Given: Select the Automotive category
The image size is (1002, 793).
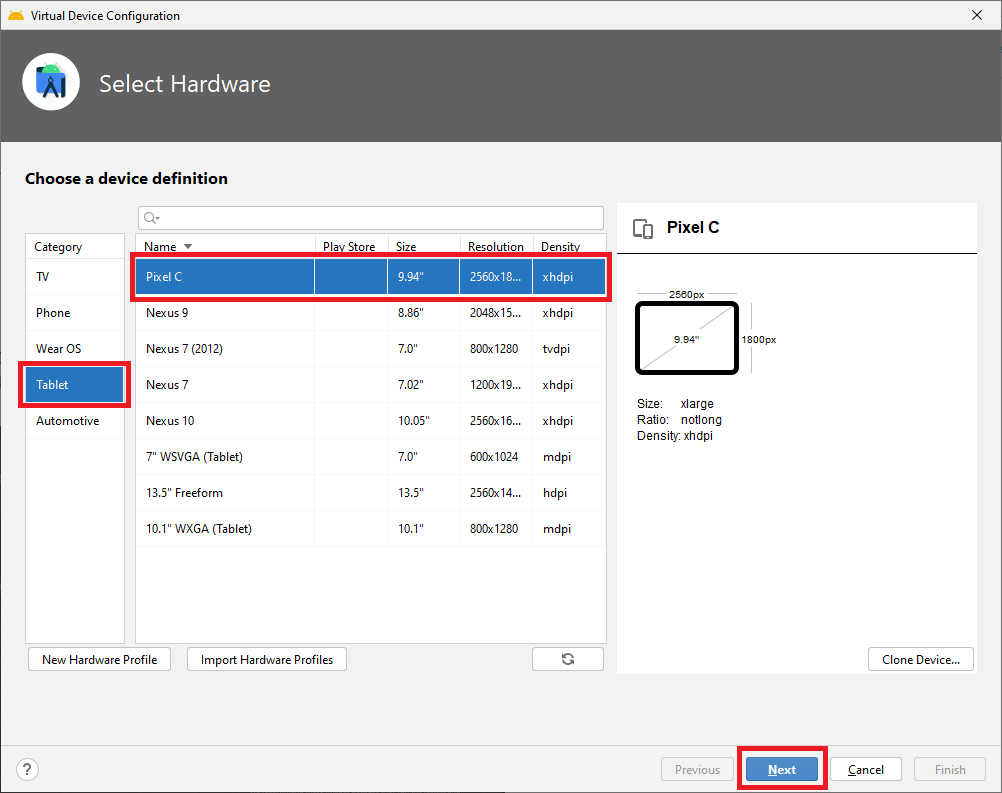Looking at the screenshot, I should (75, 420).
